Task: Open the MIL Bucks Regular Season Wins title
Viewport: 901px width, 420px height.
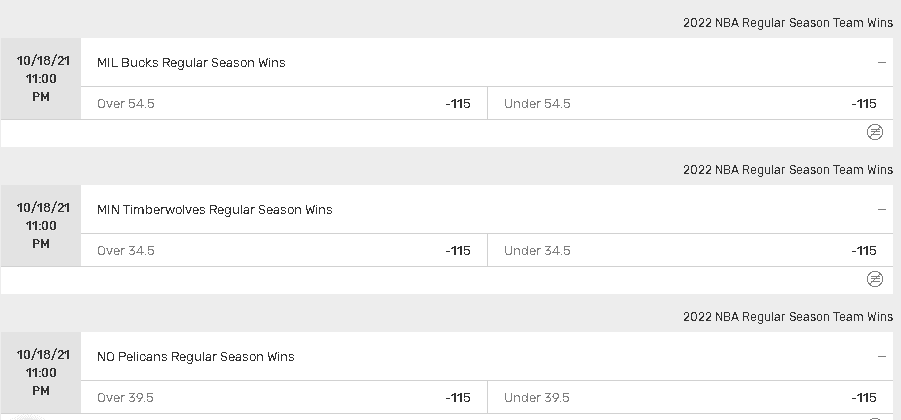Action: pyautogui.click(x=191, y=63)
